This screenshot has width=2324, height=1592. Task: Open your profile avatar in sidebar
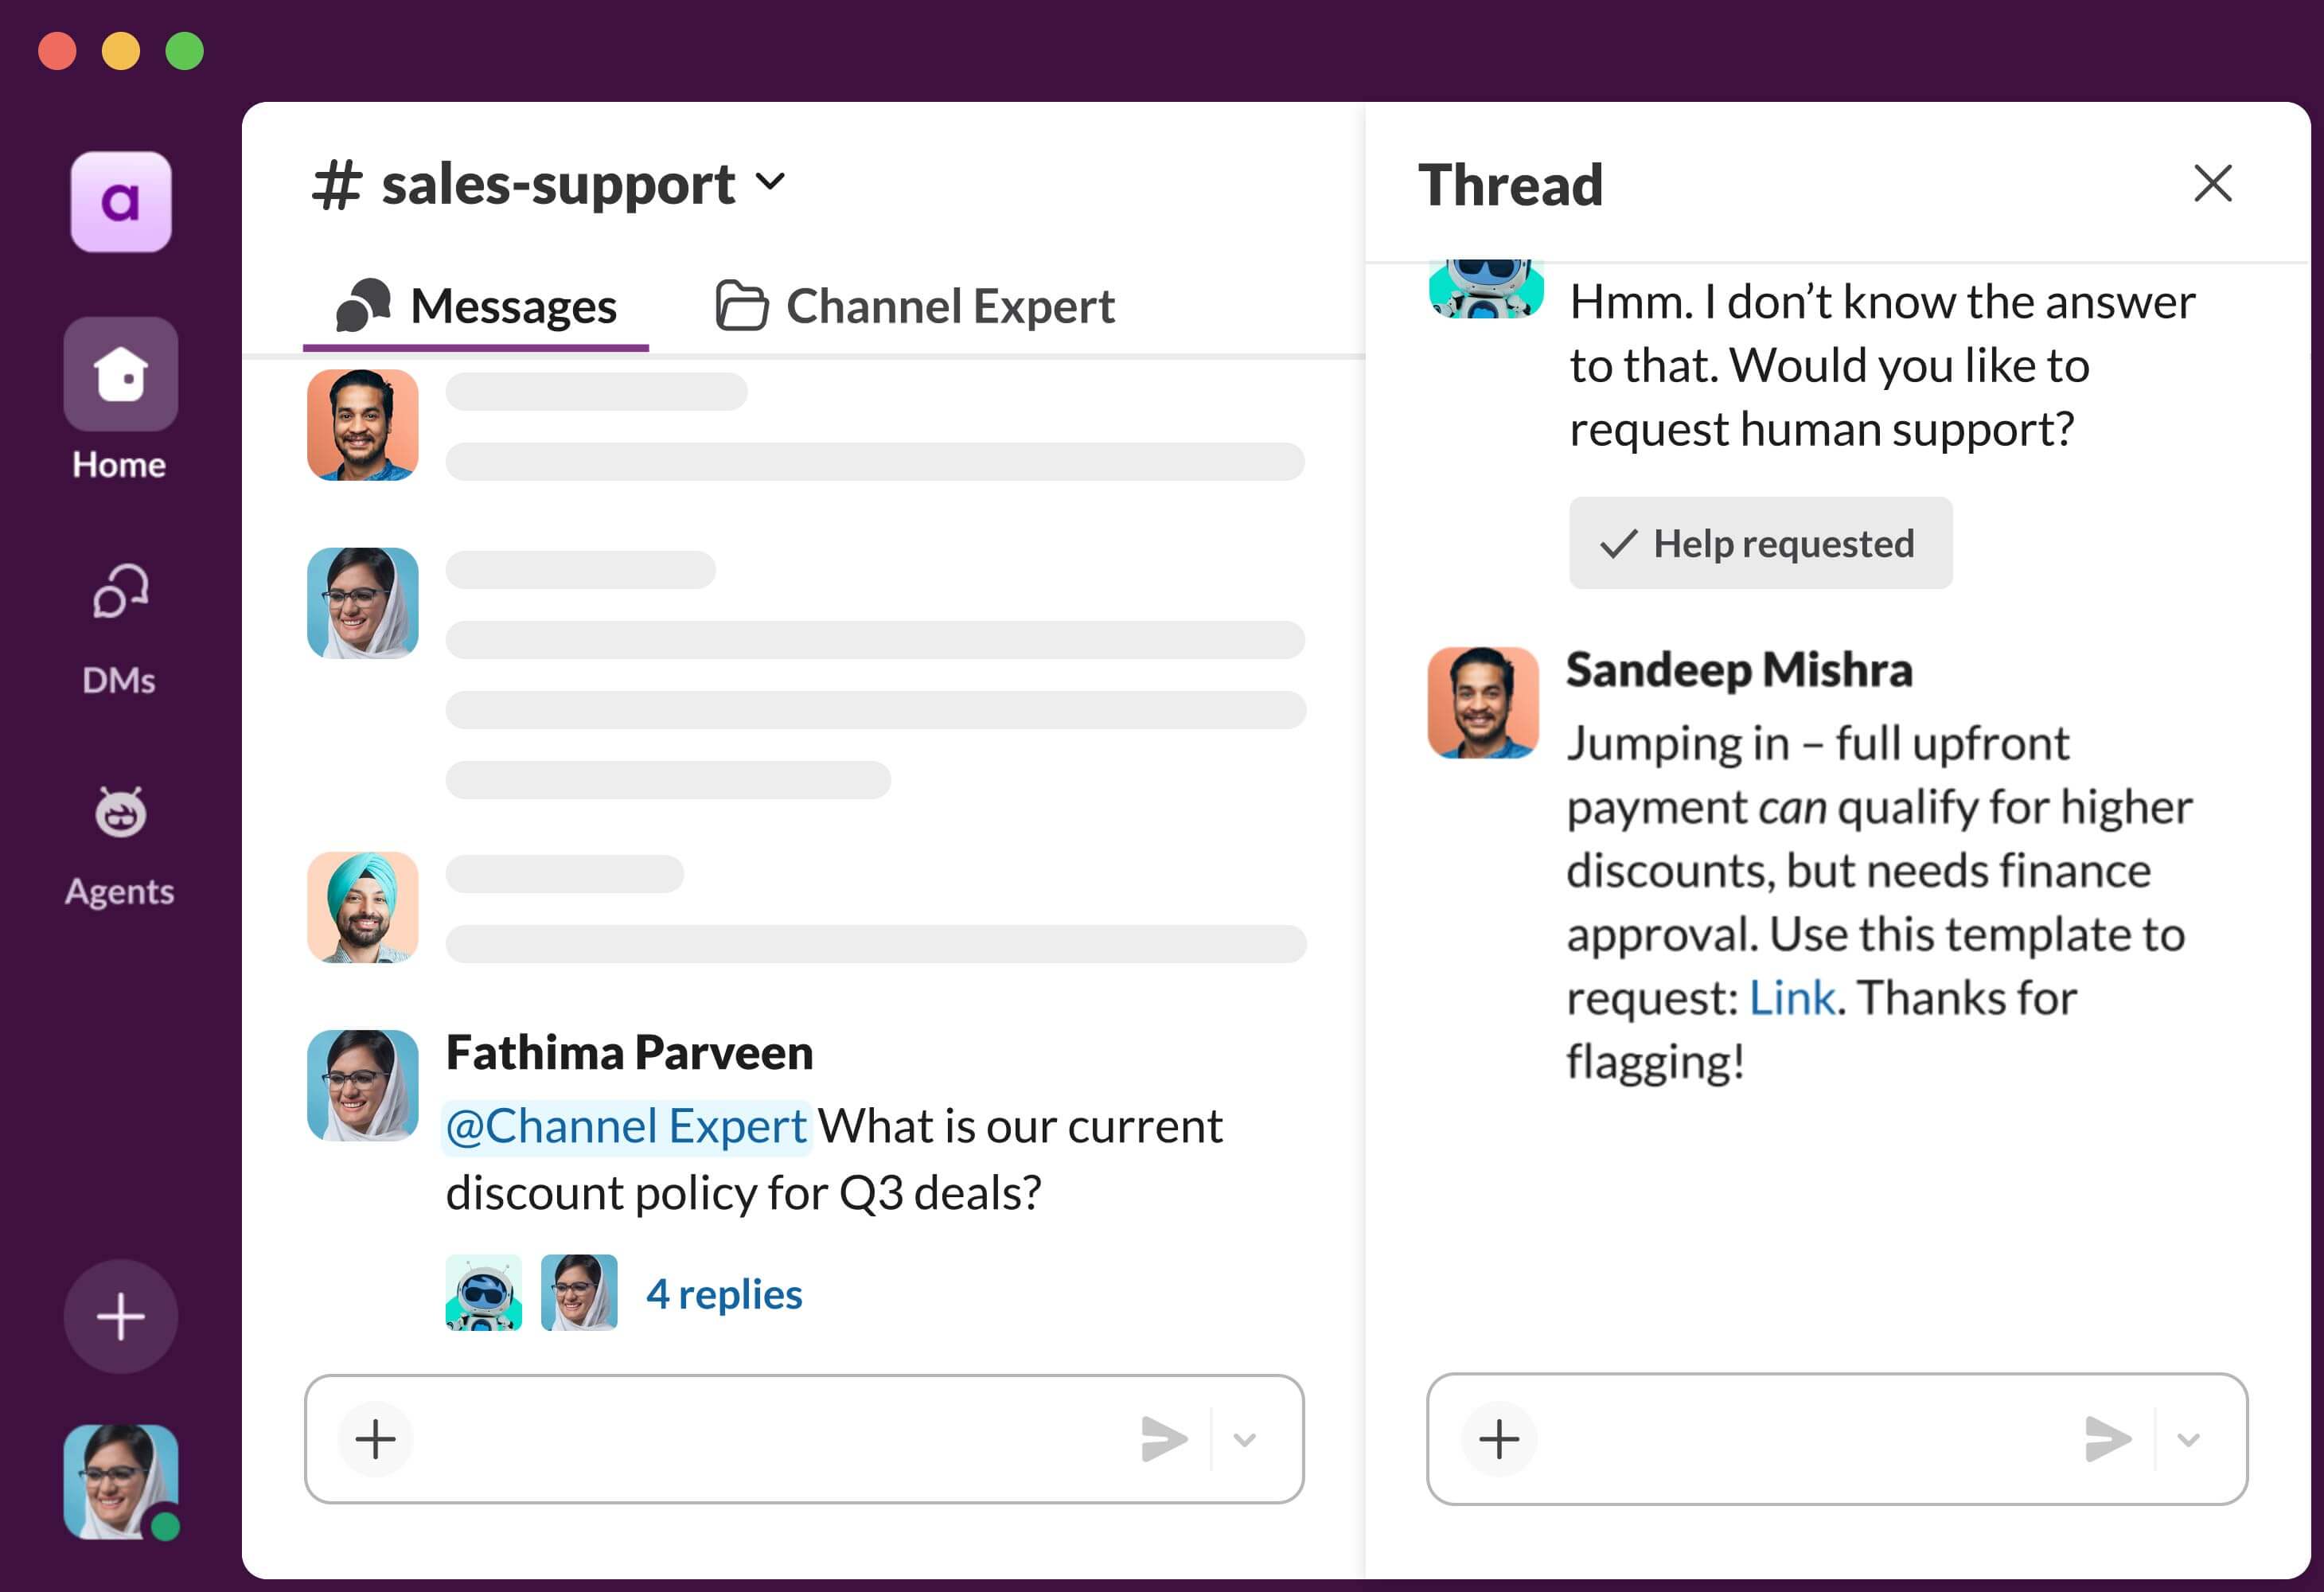click(121, 1481)
